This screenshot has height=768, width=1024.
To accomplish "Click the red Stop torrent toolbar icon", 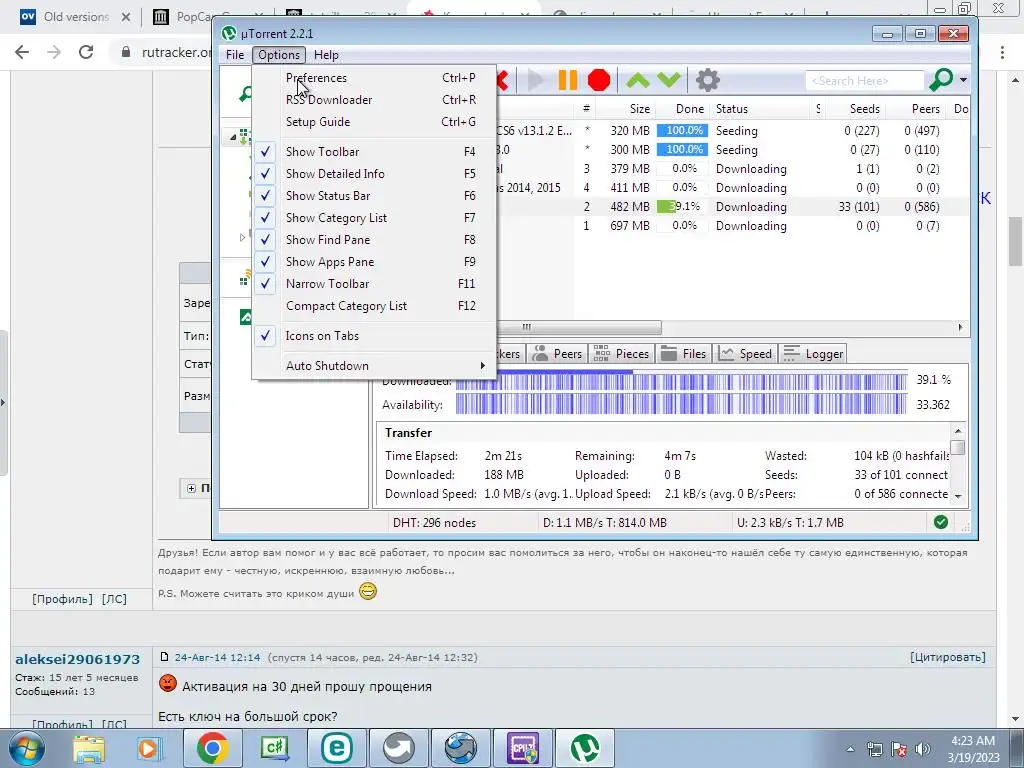I will [599, 80].
